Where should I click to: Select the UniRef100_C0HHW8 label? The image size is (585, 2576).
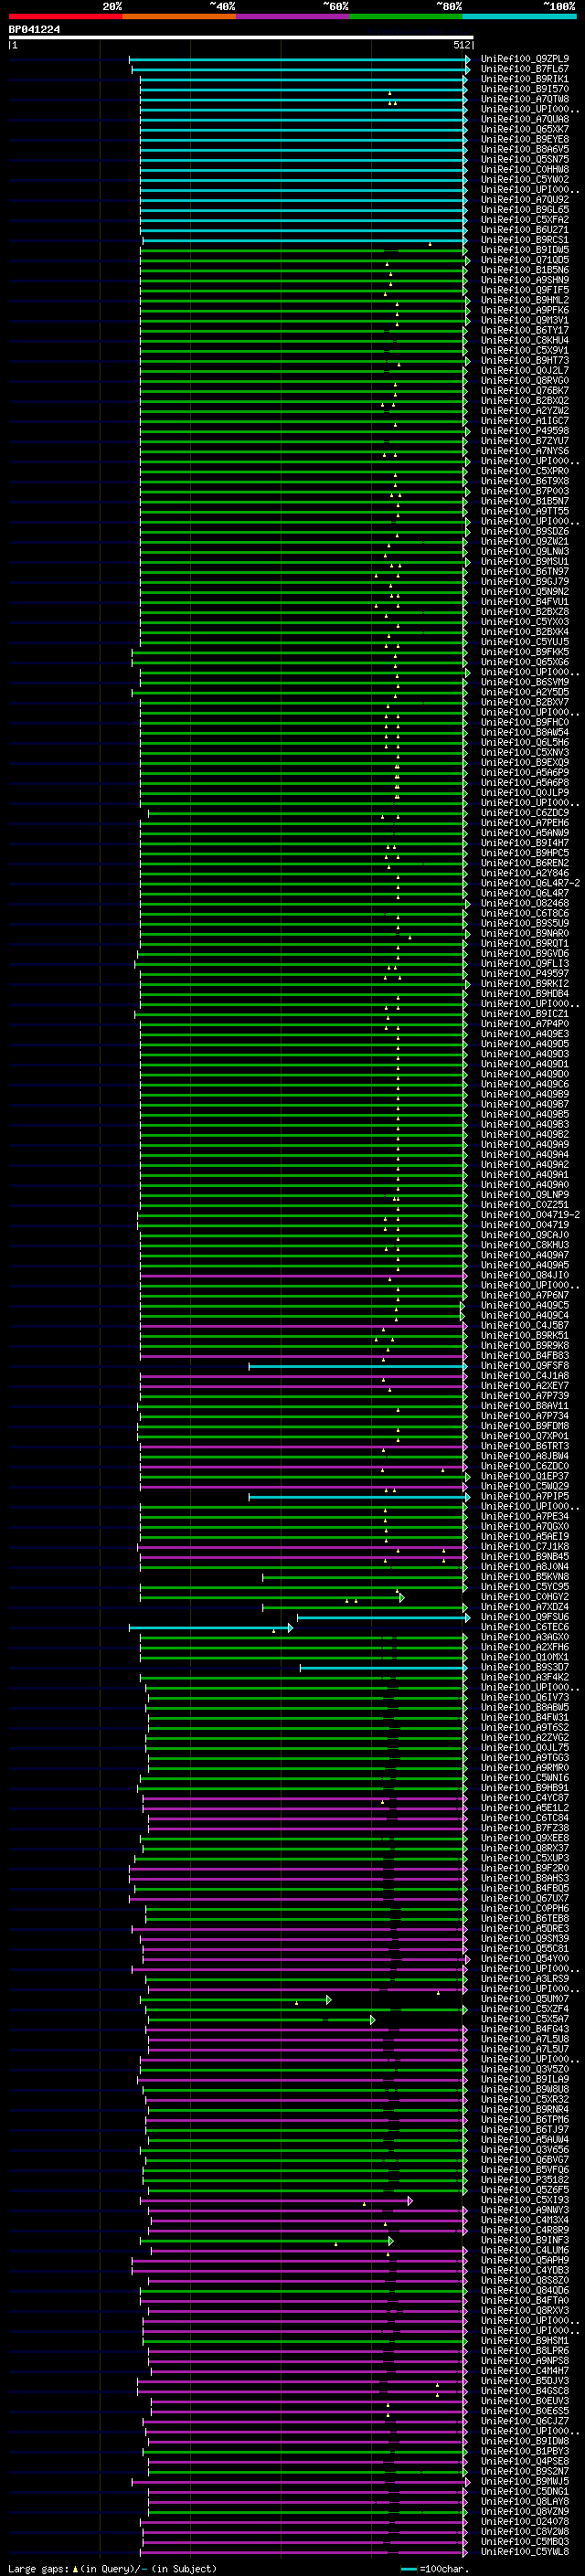click(525, 169)
